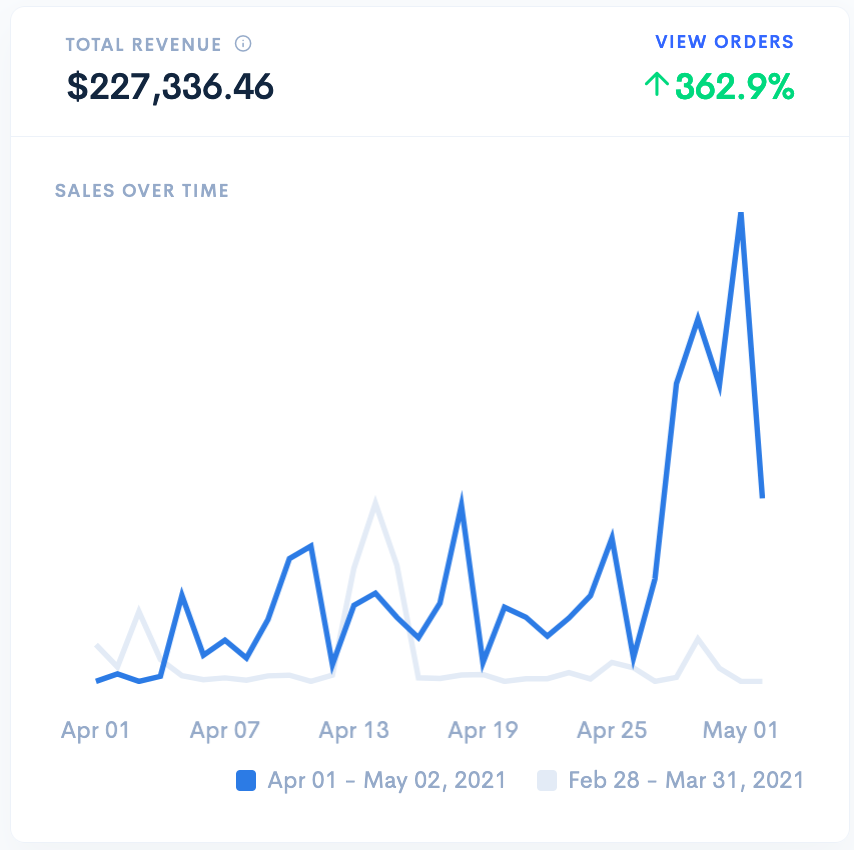The width and height of the screenshot is (854, 850).
Task: Click the green upward arrow icon
Action: [656, 86]
